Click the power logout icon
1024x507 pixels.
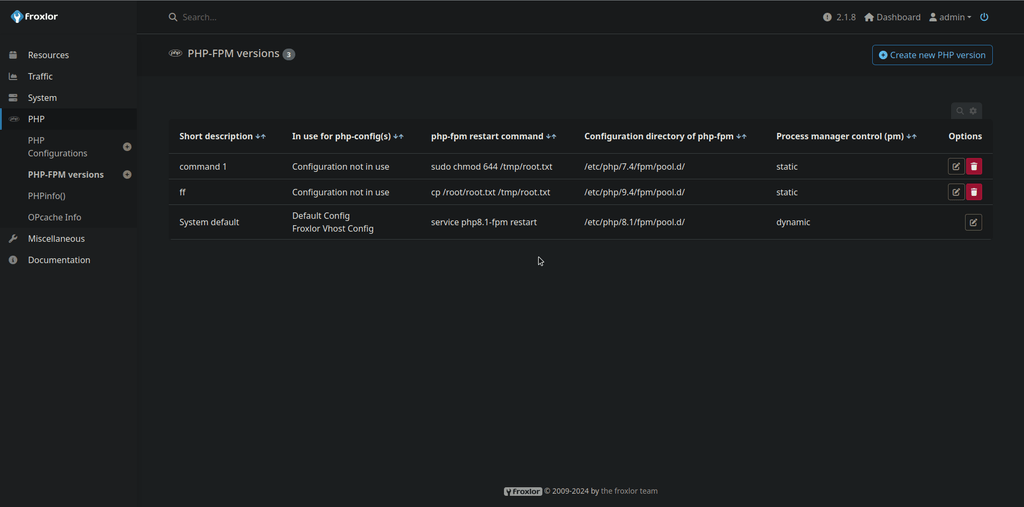[984, 17]
